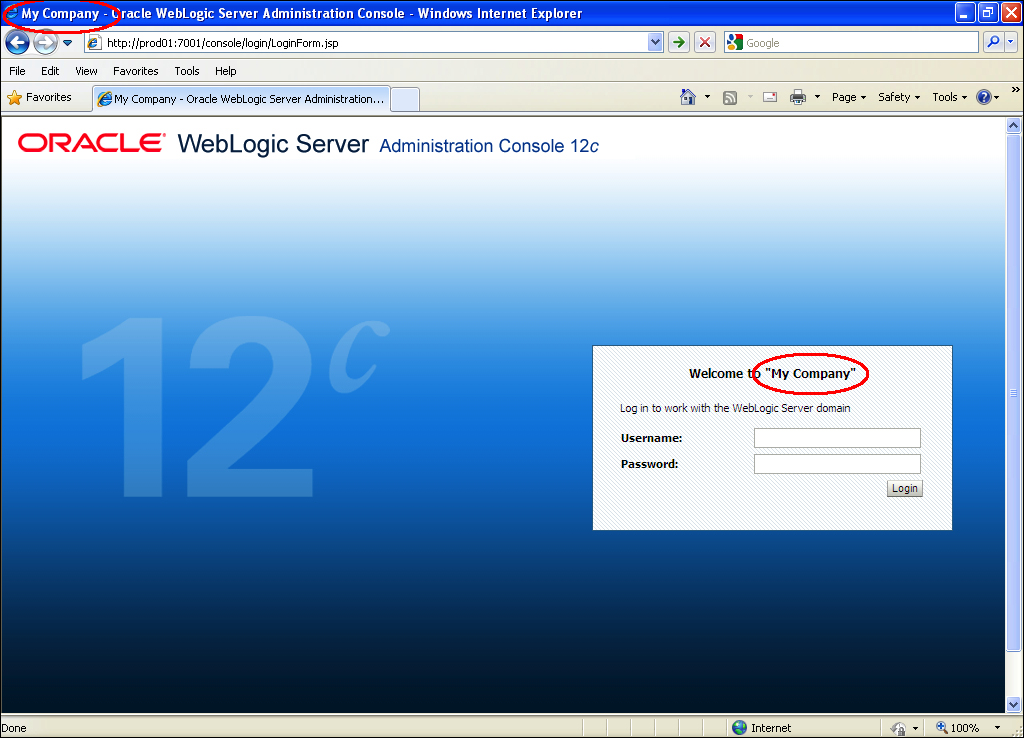This screenshot has height=738, width=1024.
Task: Open the Safety command dropdown
Action: 899,97
